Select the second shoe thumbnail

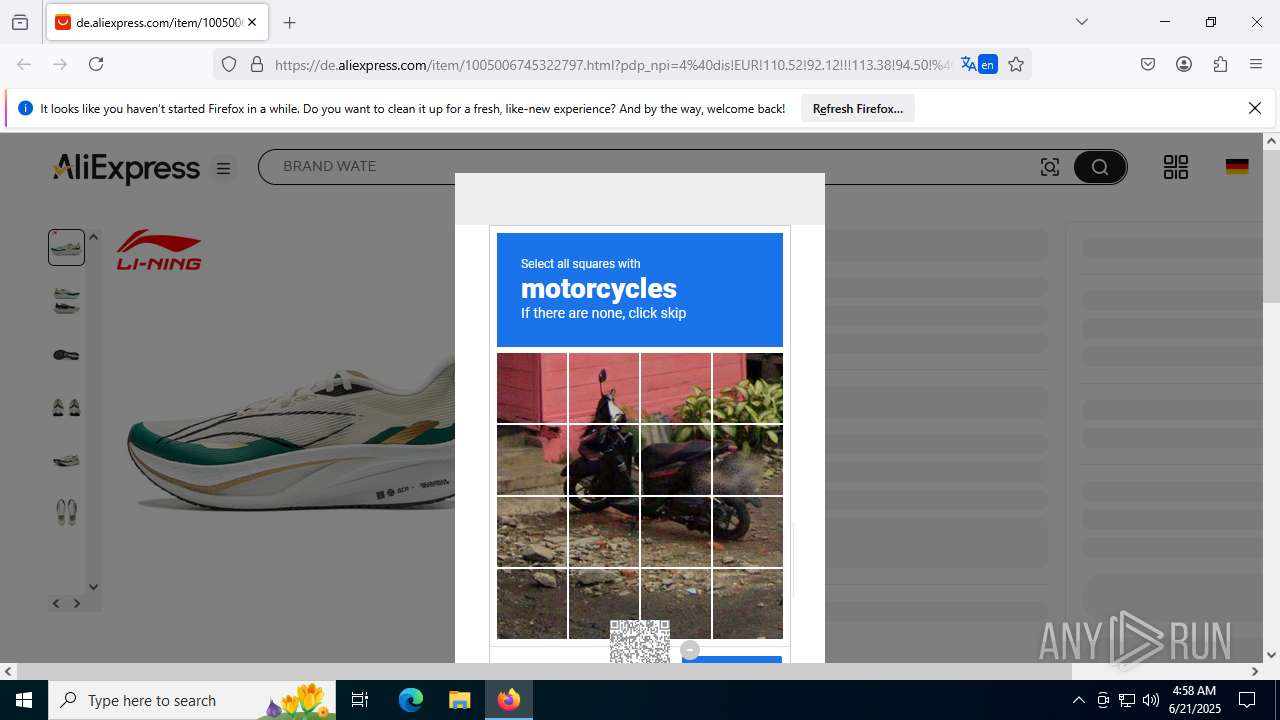coord(67,301)
